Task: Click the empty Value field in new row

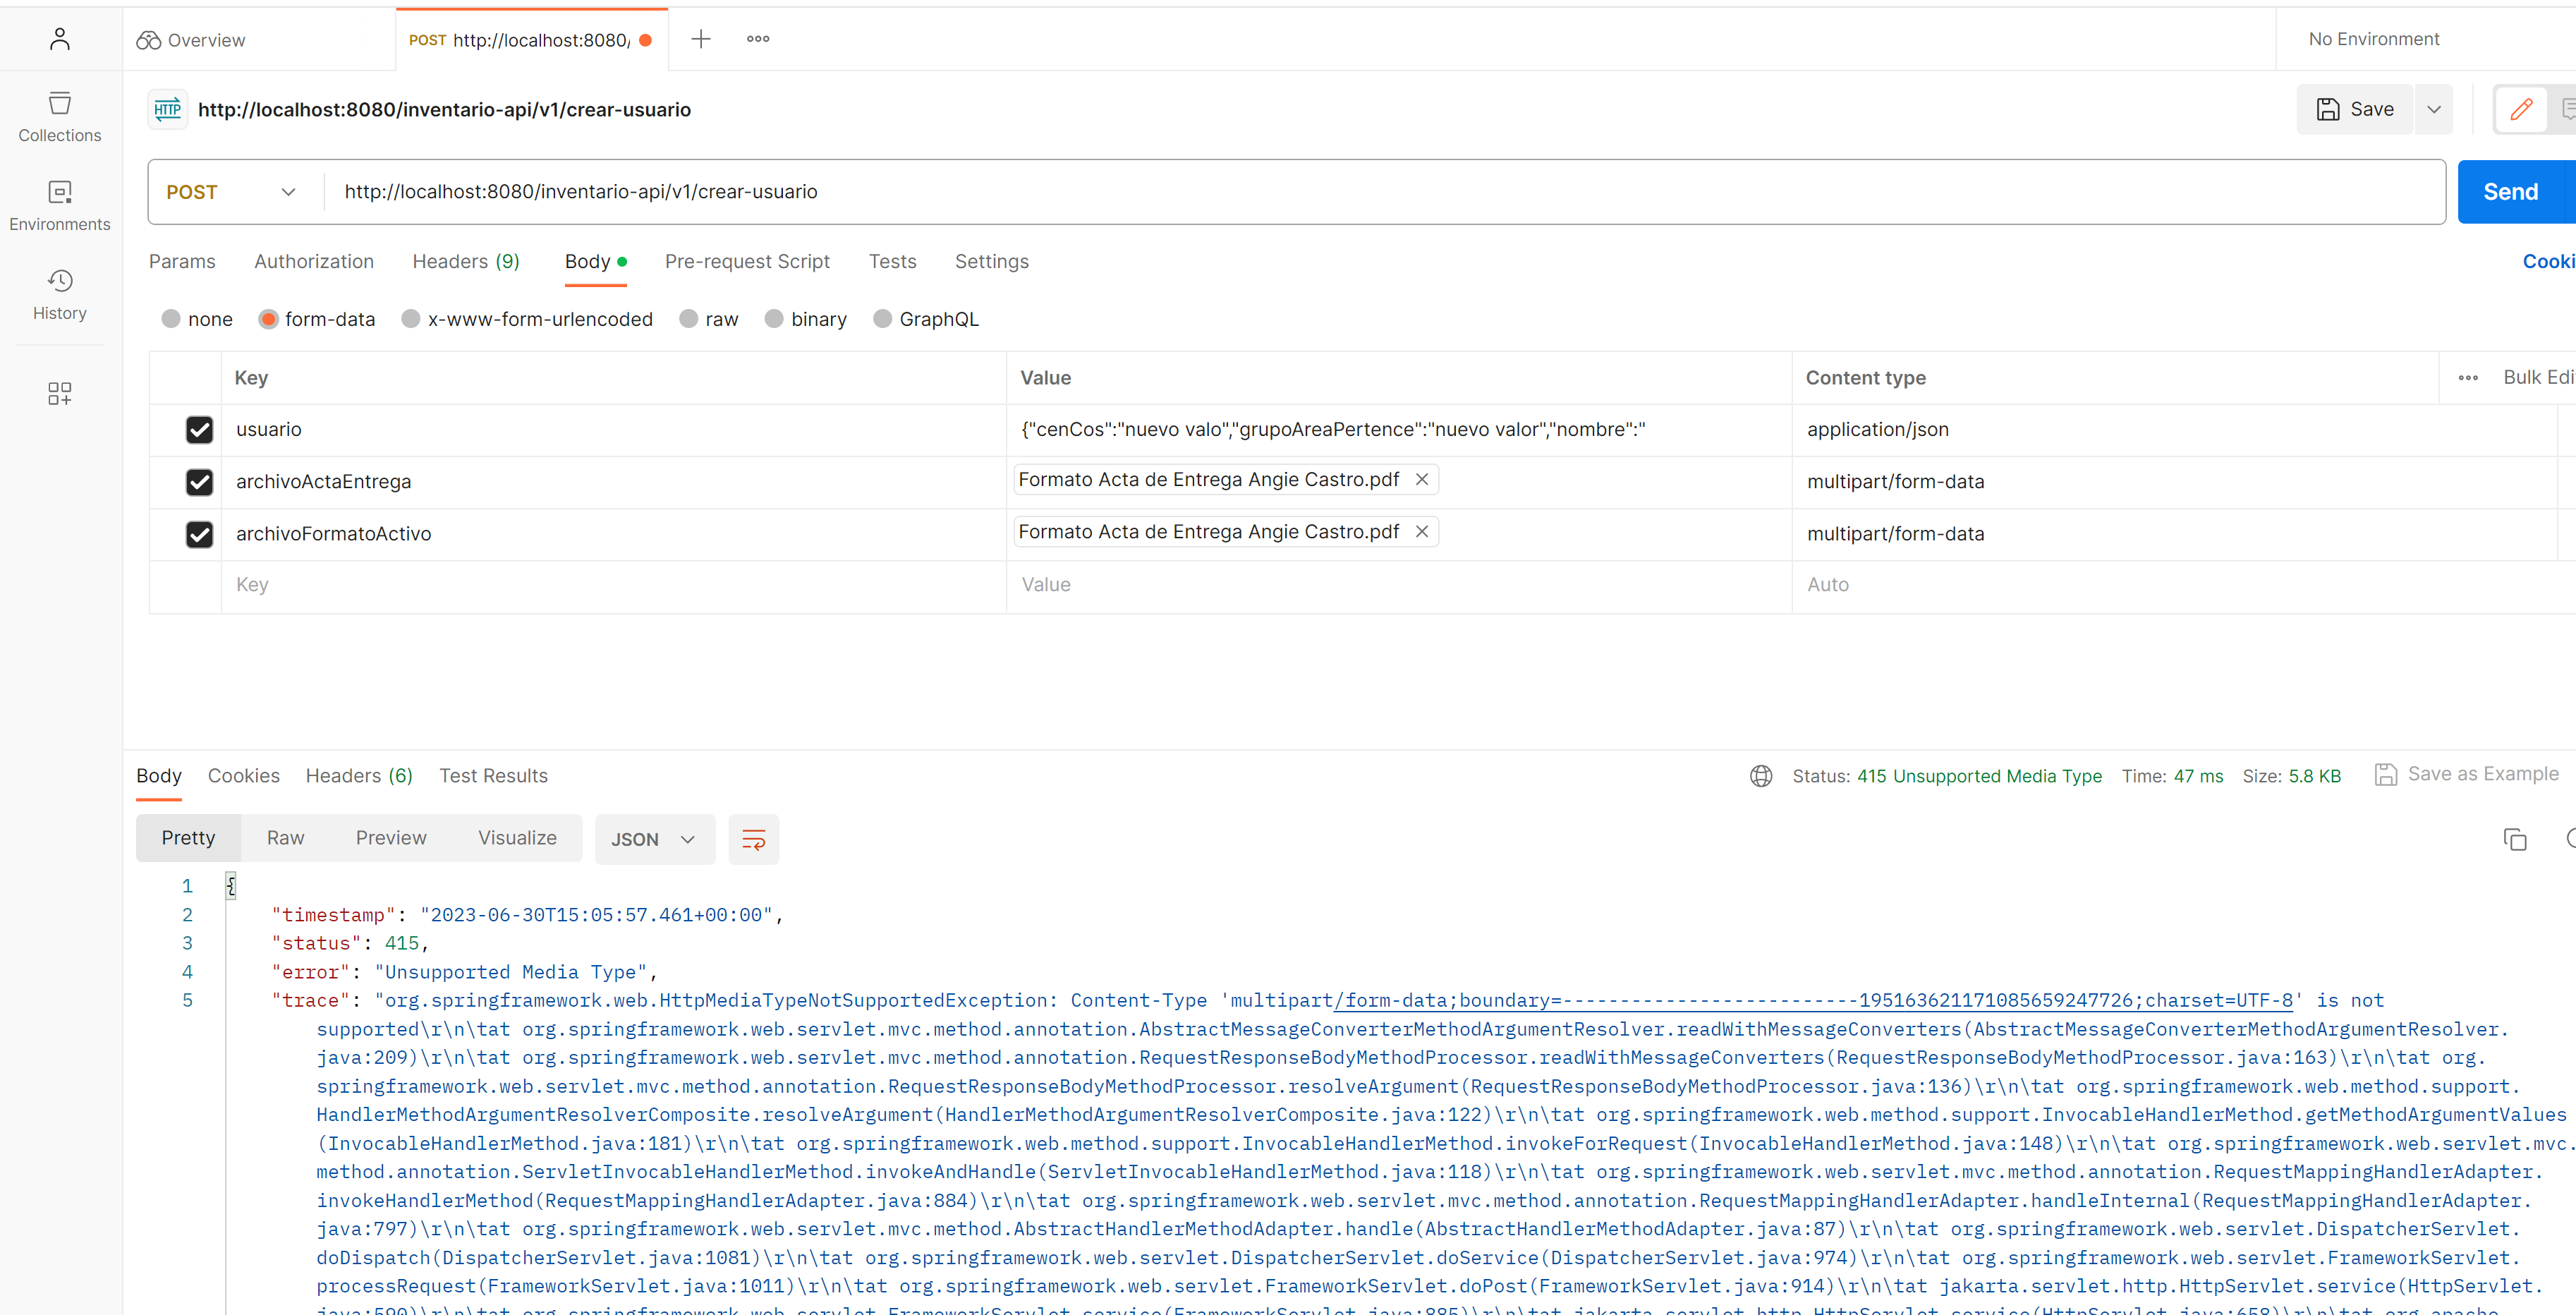Action: click(x=1398, y=585)
